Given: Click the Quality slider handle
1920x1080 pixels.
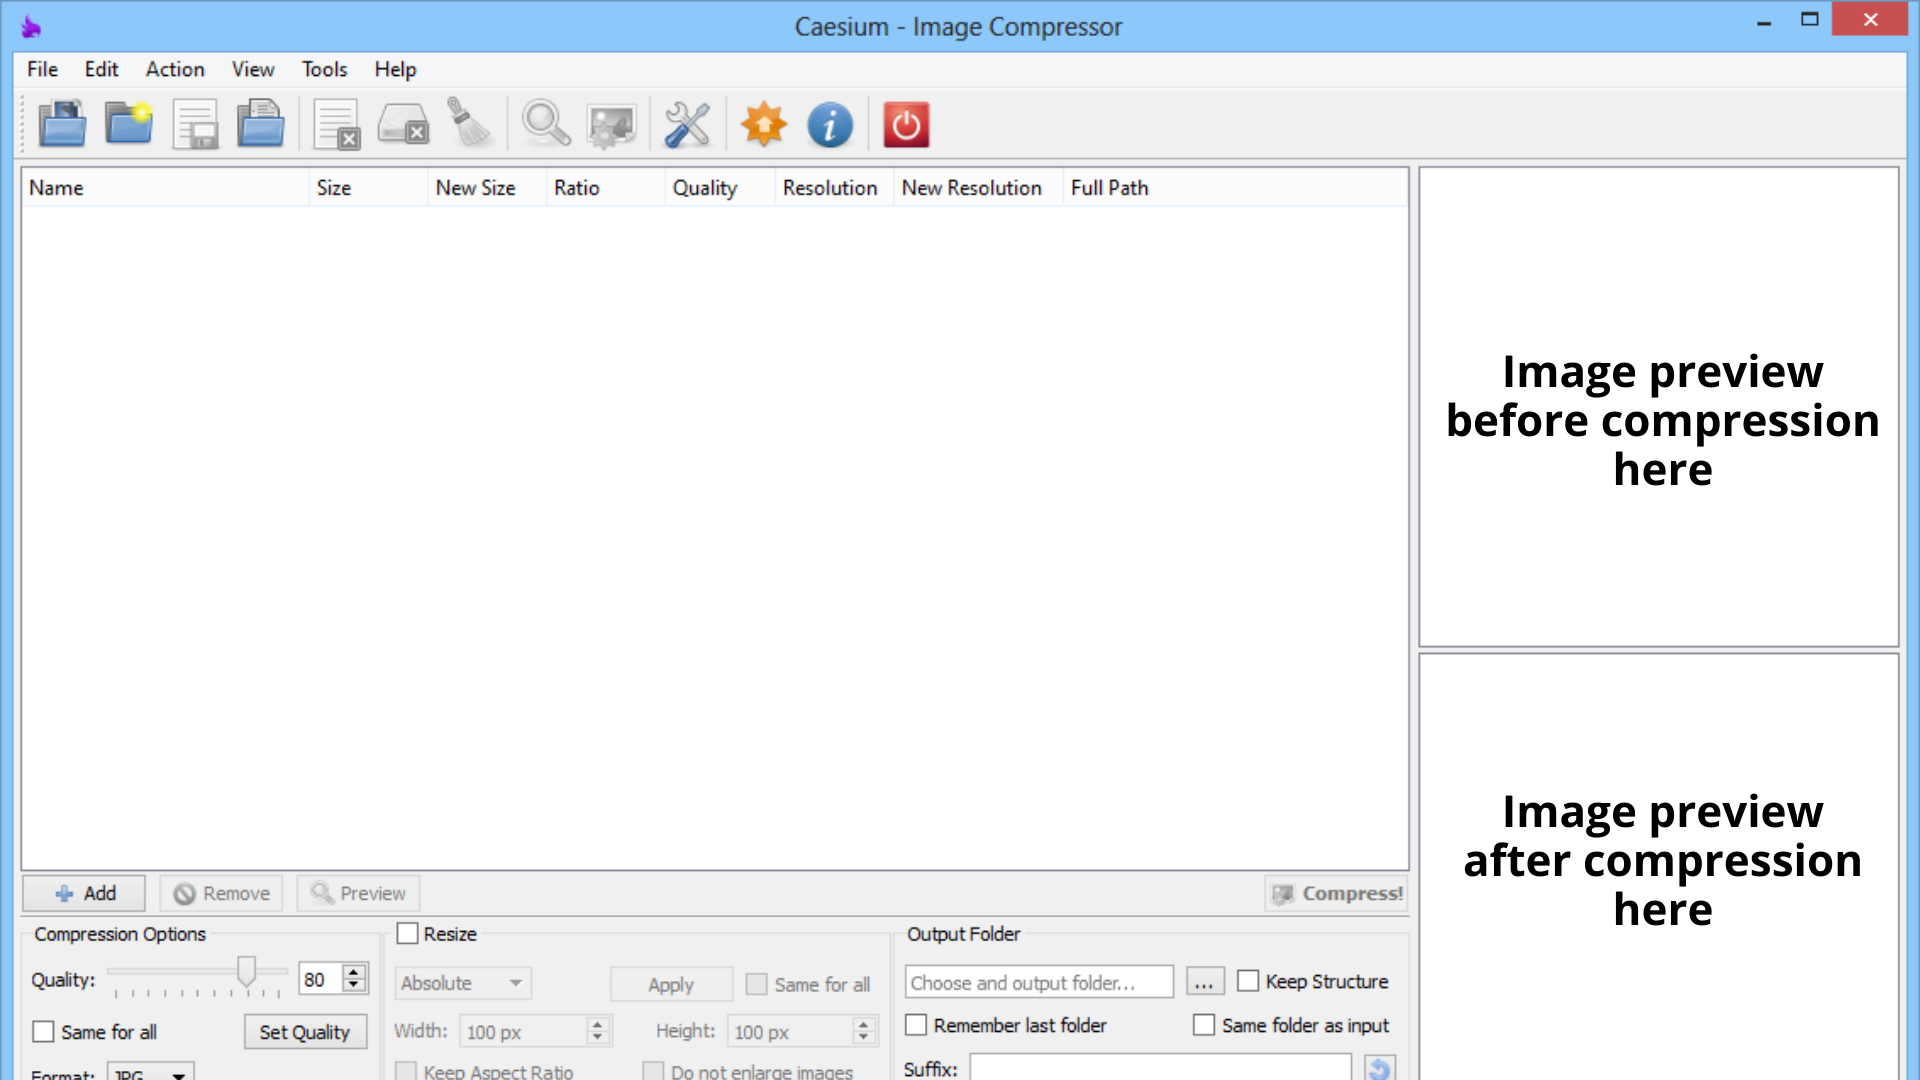Looking at the screenshot, I should click(246, 970).
